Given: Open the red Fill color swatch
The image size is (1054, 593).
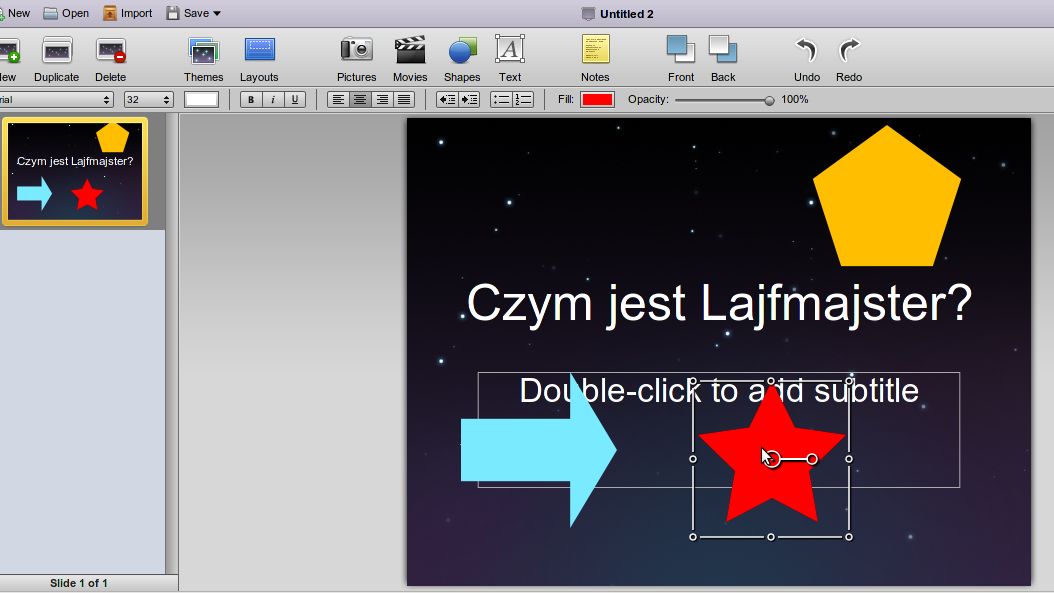Looking at the screenshot, I should point(597,99).
